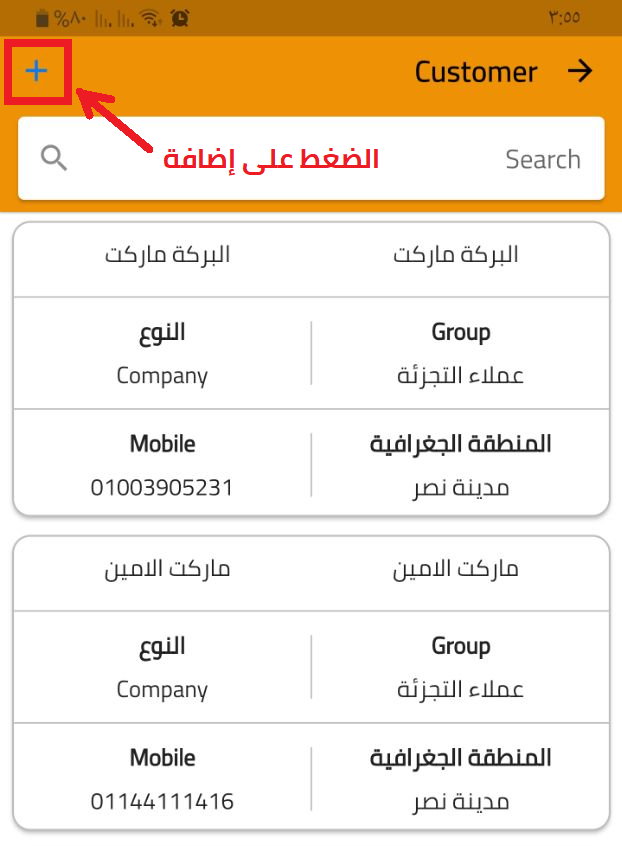This screenshot has width=622, height=846.
Task: Tap the Wi-Fi status bar icon
Action: (151, 18)
